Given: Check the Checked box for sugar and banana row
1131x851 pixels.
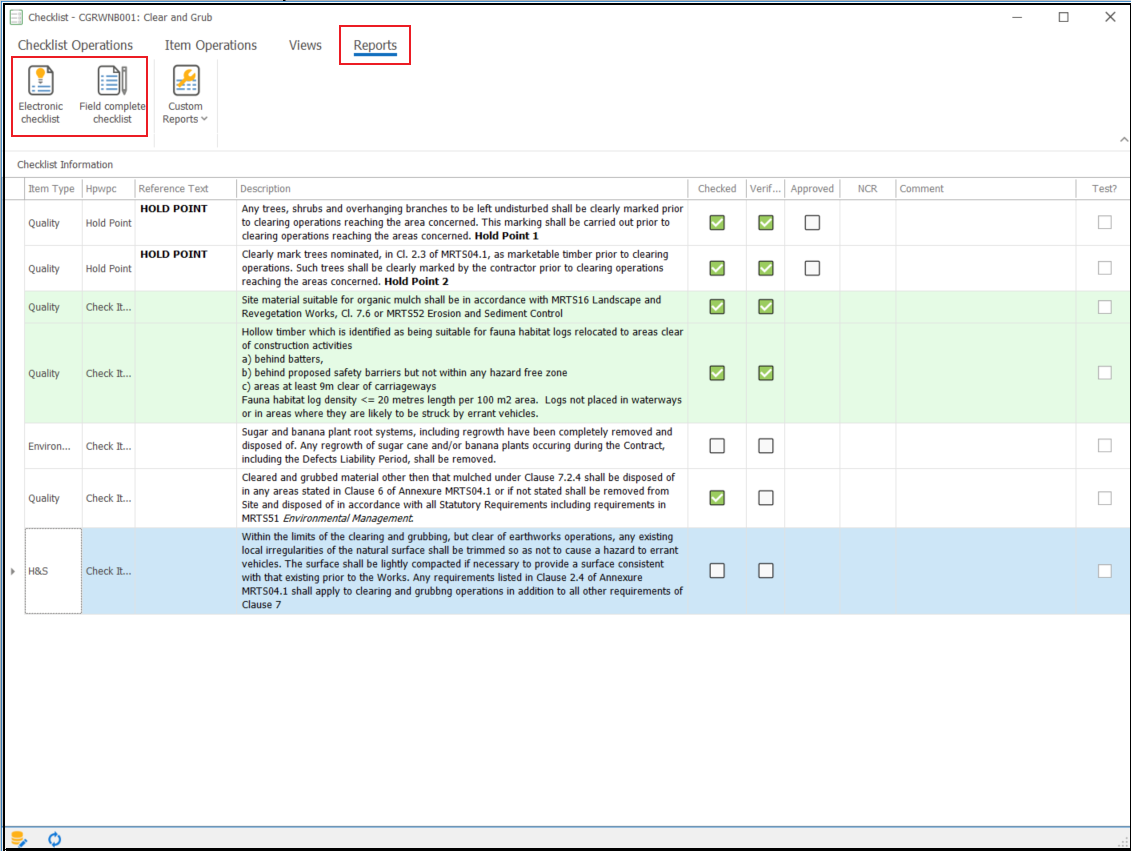Looking at the screenshot, I should pos(717,446).
